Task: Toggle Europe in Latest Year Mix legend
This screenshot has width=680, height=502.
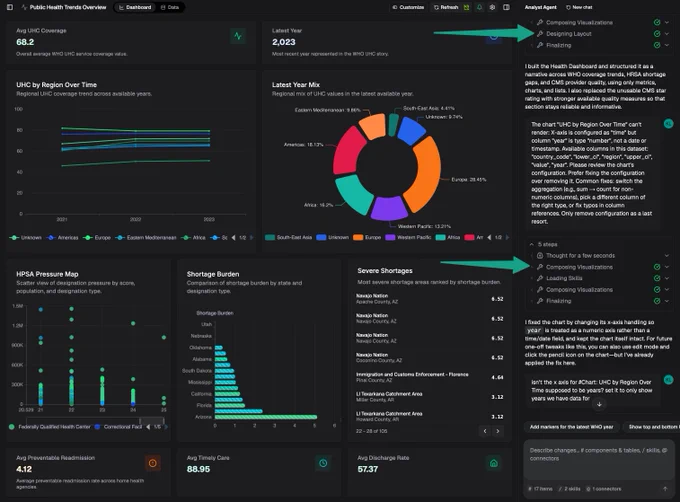Action: (367, 238)
